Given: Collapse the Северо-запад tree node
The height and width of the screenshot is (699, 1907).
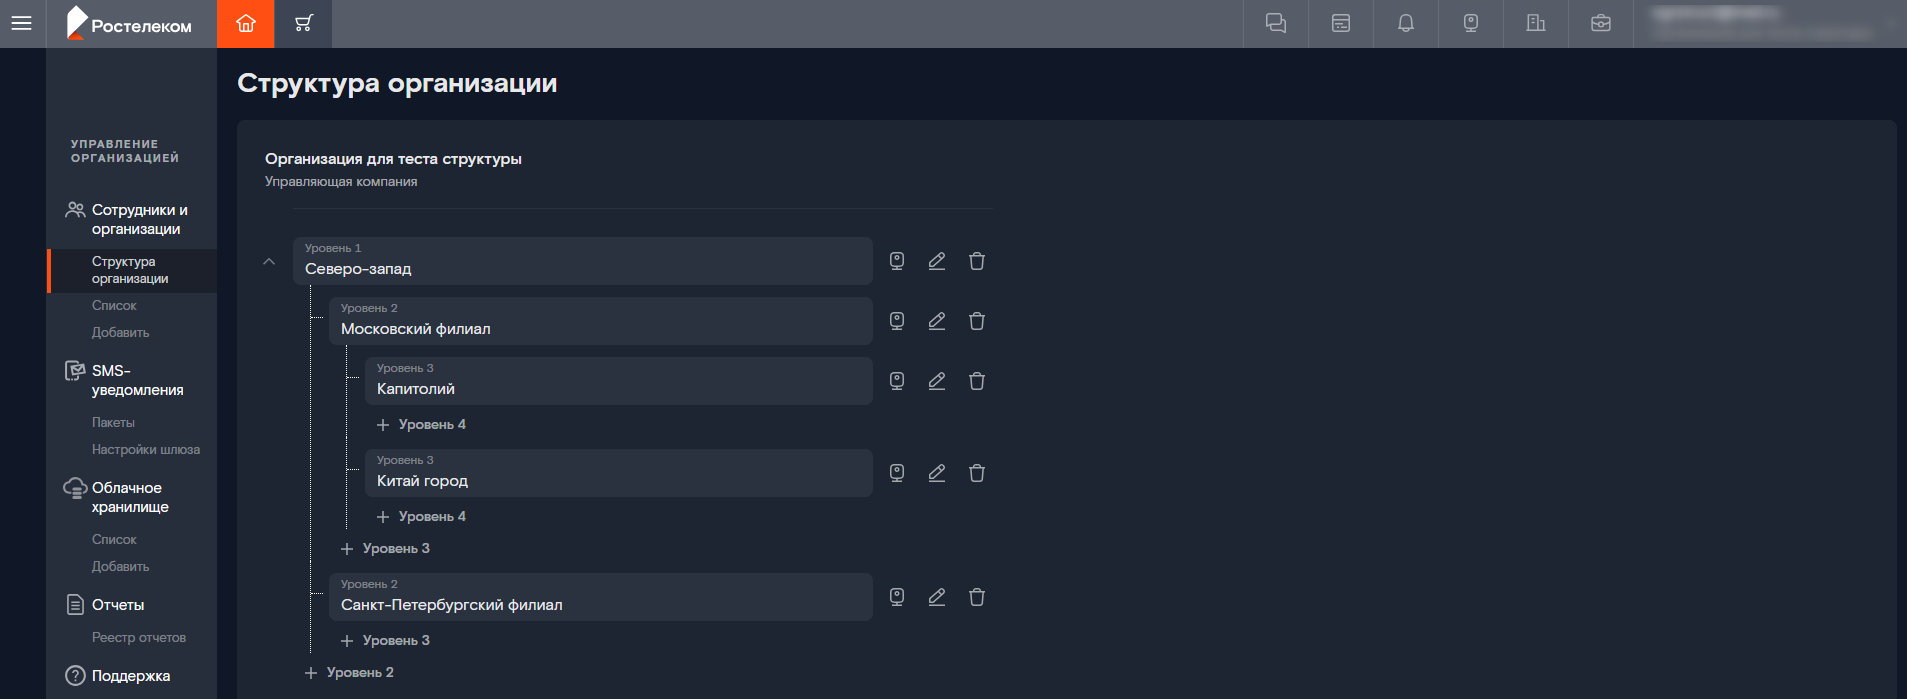Looking at the screenshot, I should tap(269, 261).
